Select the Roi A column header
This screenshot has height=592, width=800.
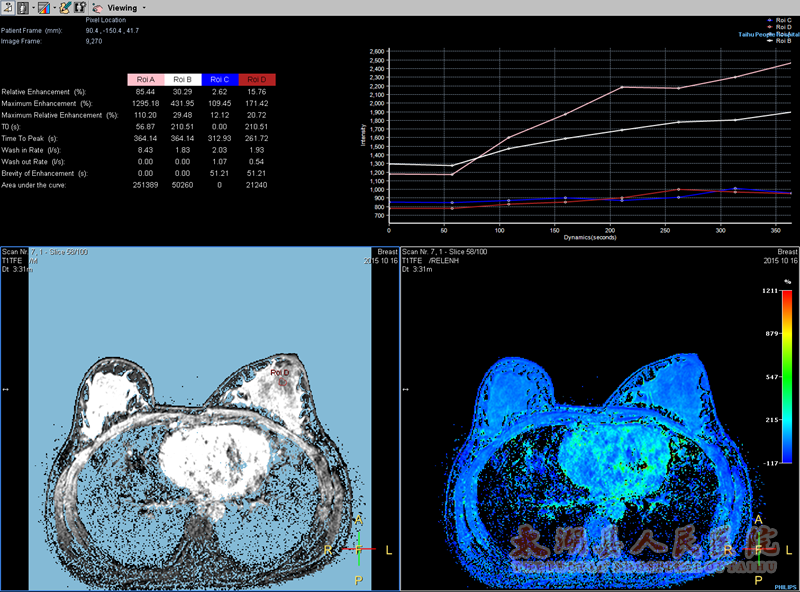coord(145,79)
